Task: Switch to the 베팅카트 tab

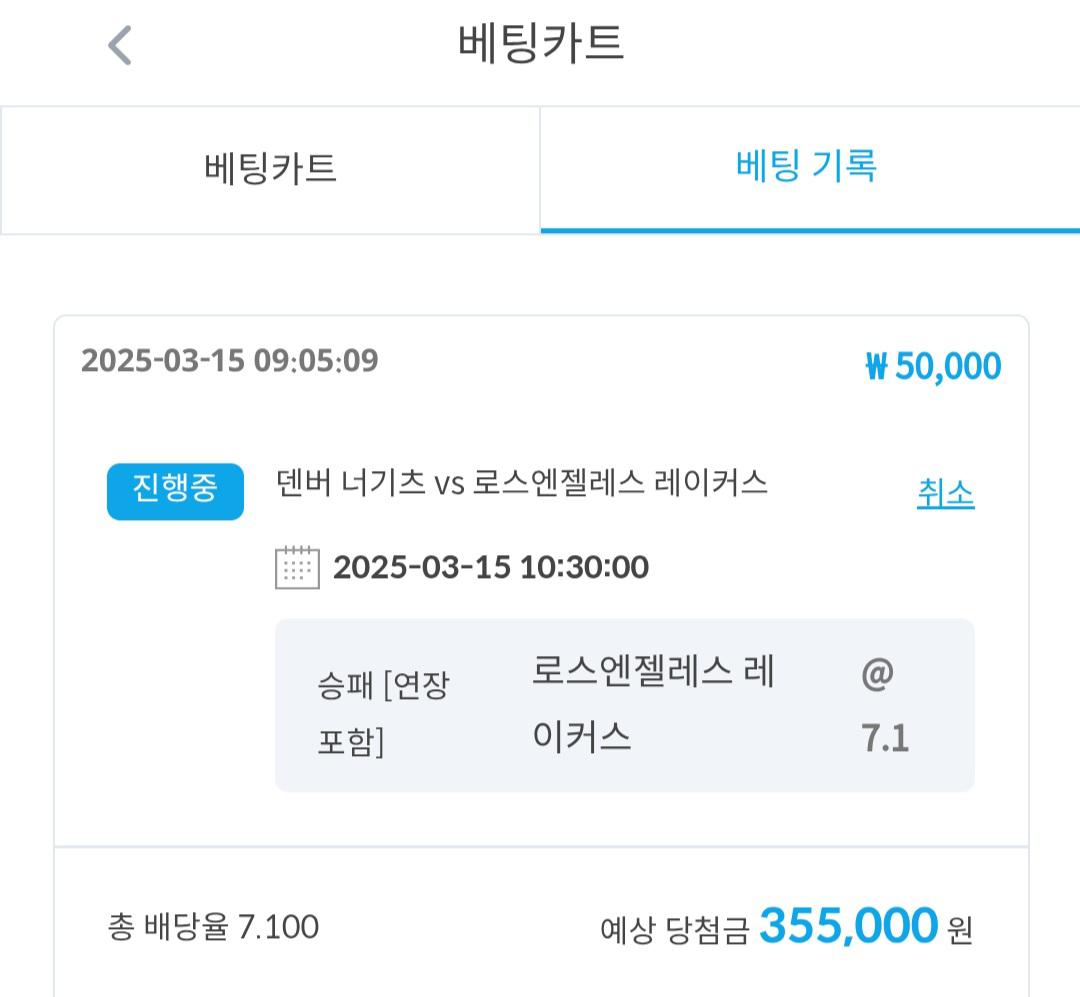Action: (270, 169)
